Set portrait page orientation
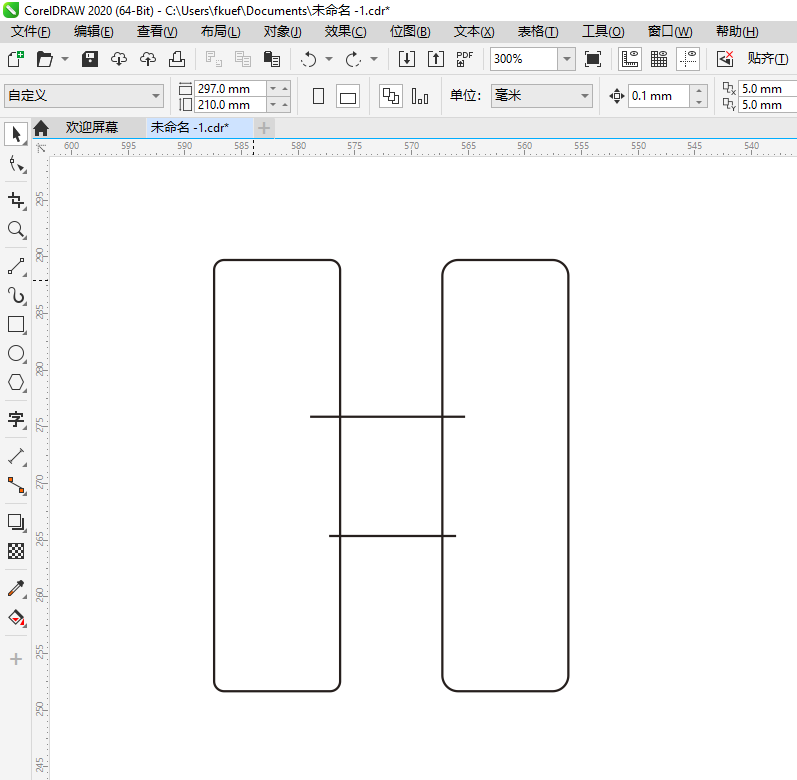797x780 pixels. pyautogui.click(x=319, y=96)
